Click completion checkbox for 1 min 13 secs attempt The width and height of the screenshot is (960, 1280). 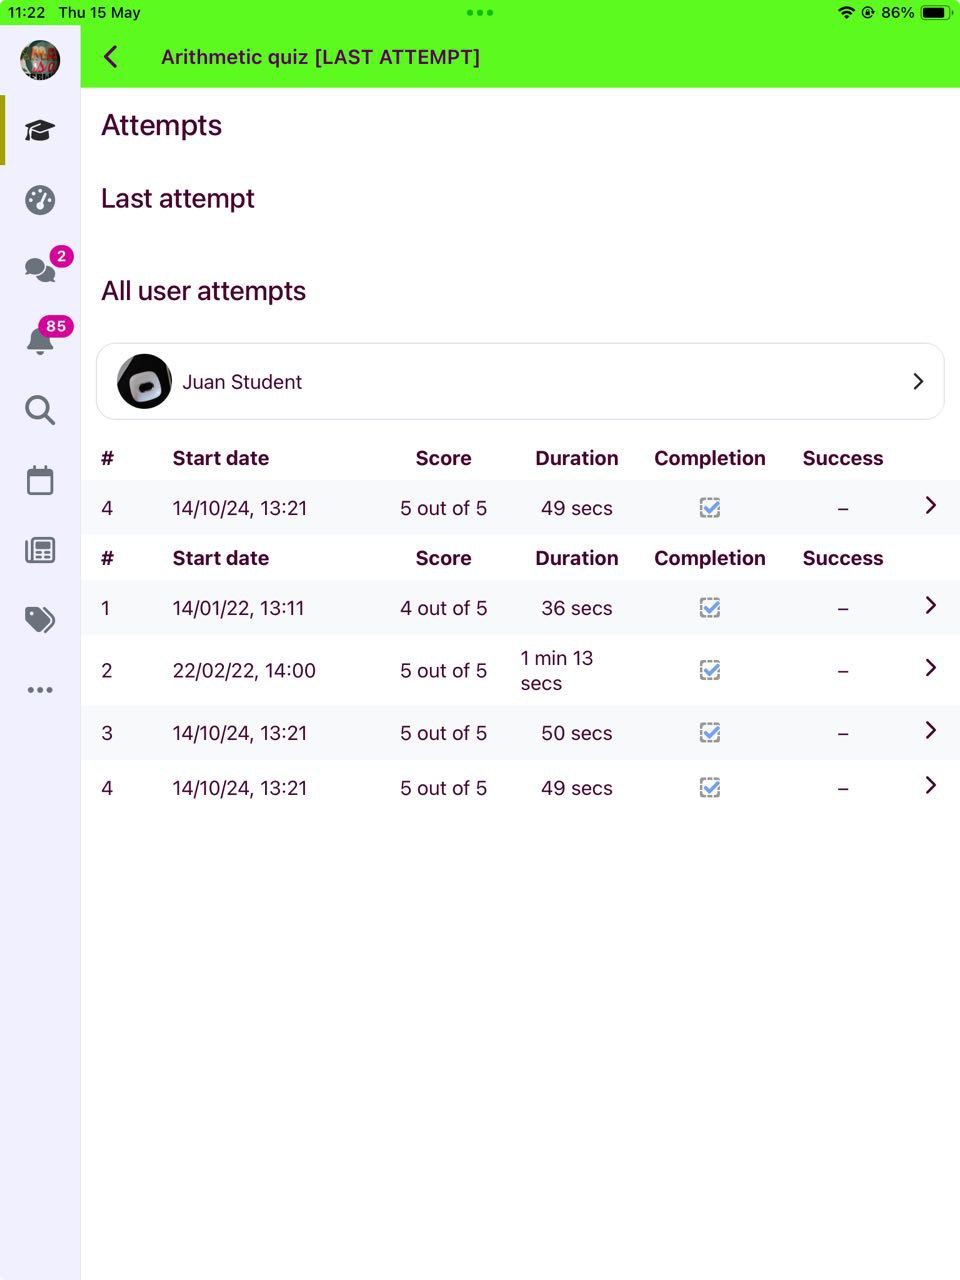(x=710, y=670)
